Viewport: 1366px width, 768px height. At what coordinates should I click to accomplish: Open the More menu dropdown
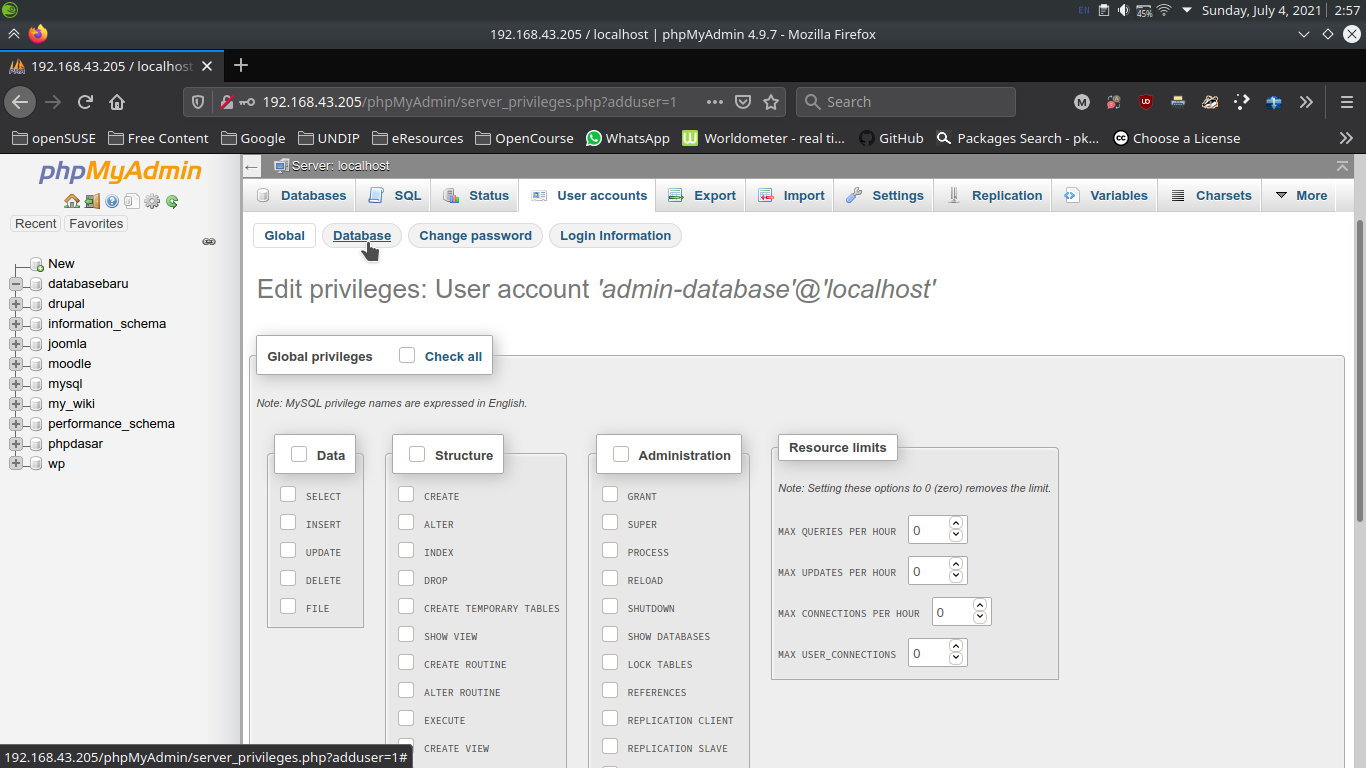pos(1302,196)
